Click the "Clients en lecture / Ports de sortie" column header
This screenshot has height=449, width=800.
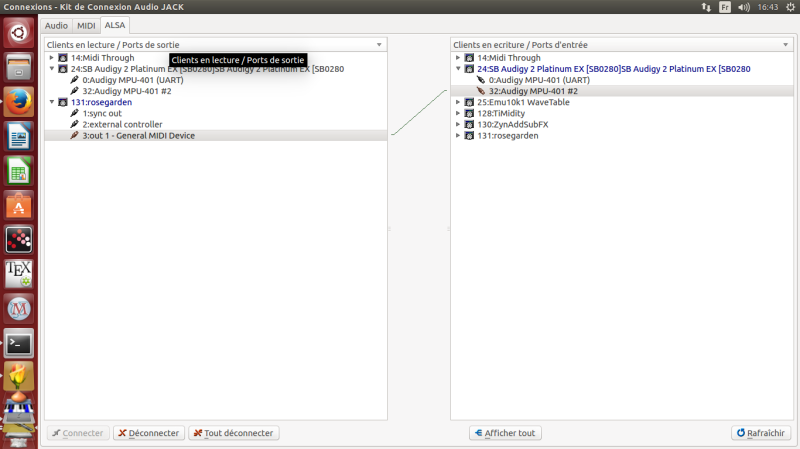pos(215,45)
